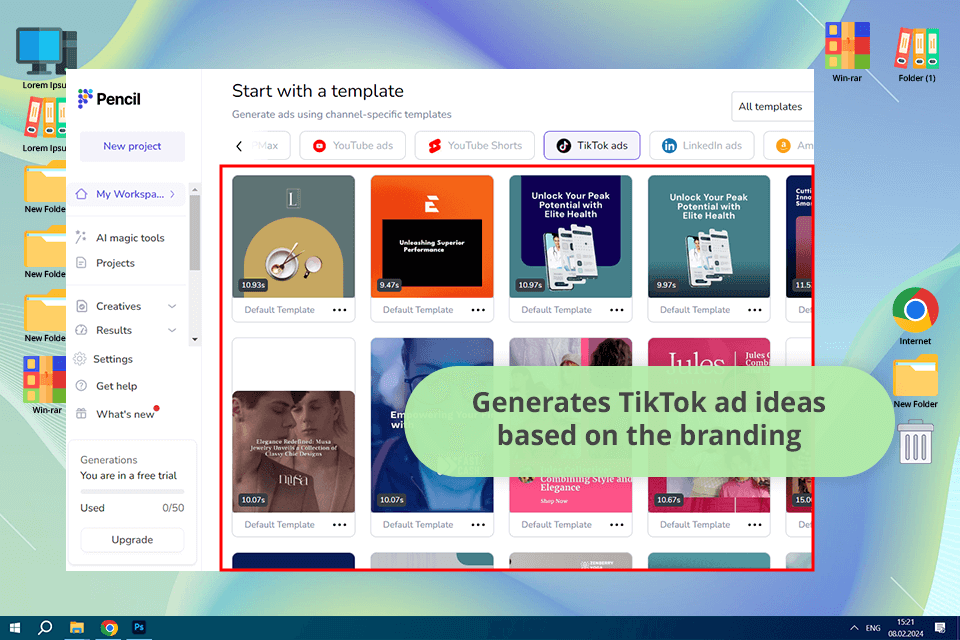Select the Recycle Bin desktop icon
Viewport: 960px width, 640px height.
tap(915, 442)
